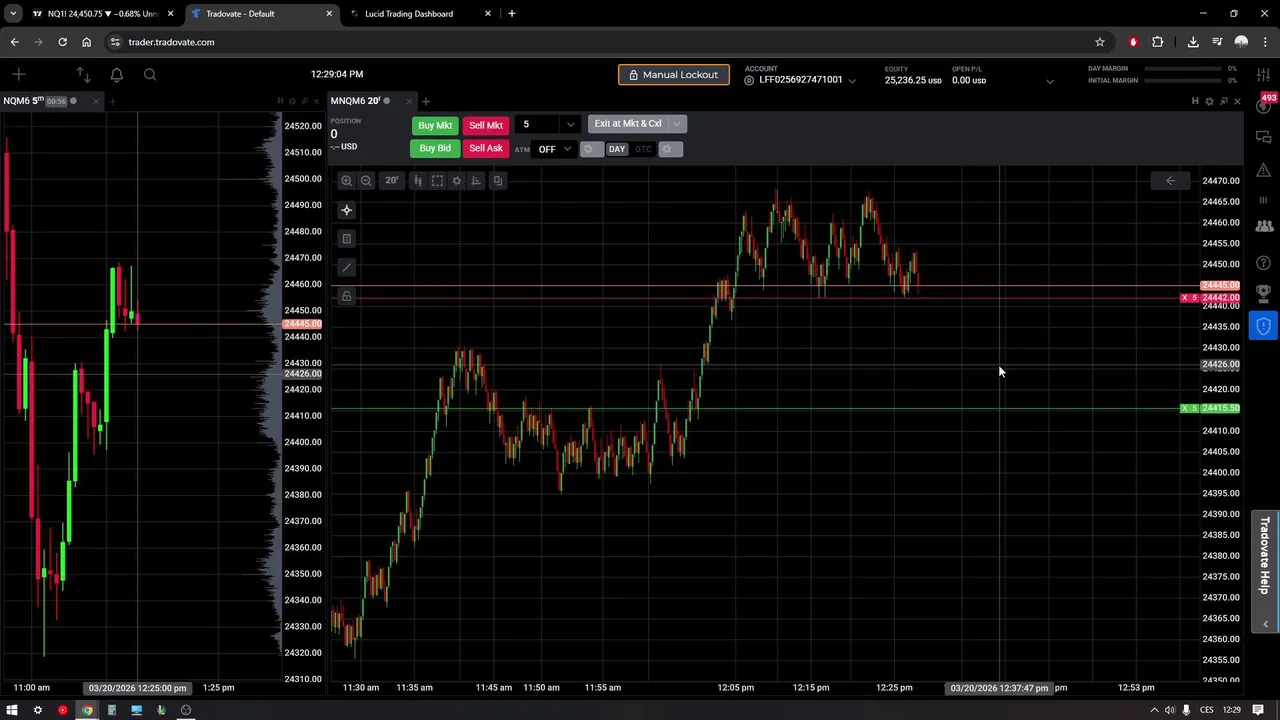Open the data box tool on chart

click(x=346, y=238)
